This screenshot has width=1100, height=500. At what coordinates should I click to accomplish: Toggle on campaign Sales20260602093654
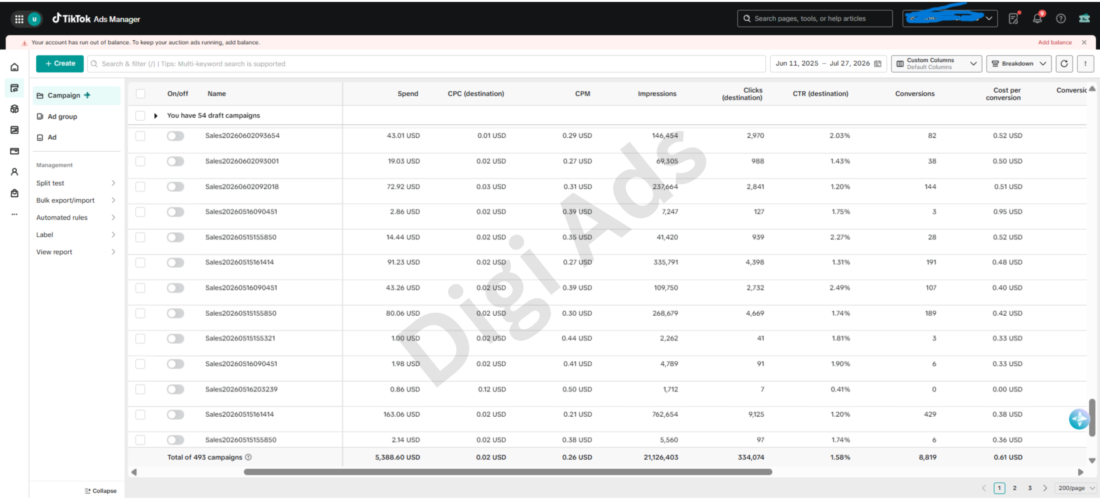click(175, 136)
